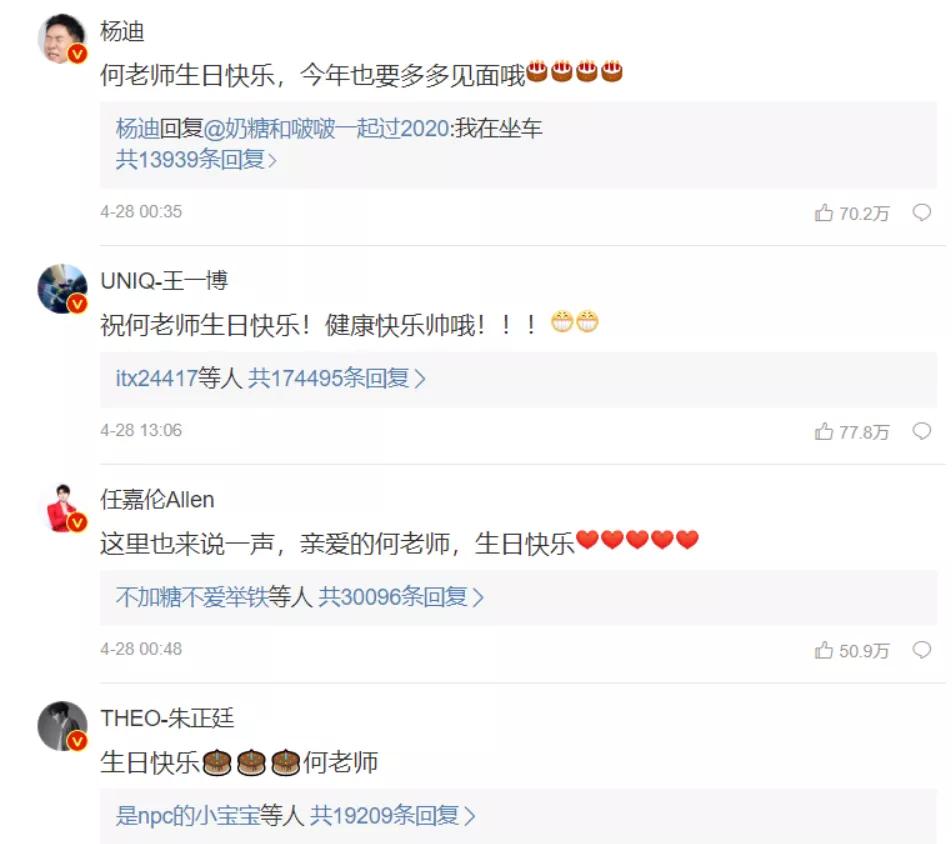This screenshot has width=952, height=844.
Task: Reply to 杨迪's comment via bubble icon
Action: (922, 213)
